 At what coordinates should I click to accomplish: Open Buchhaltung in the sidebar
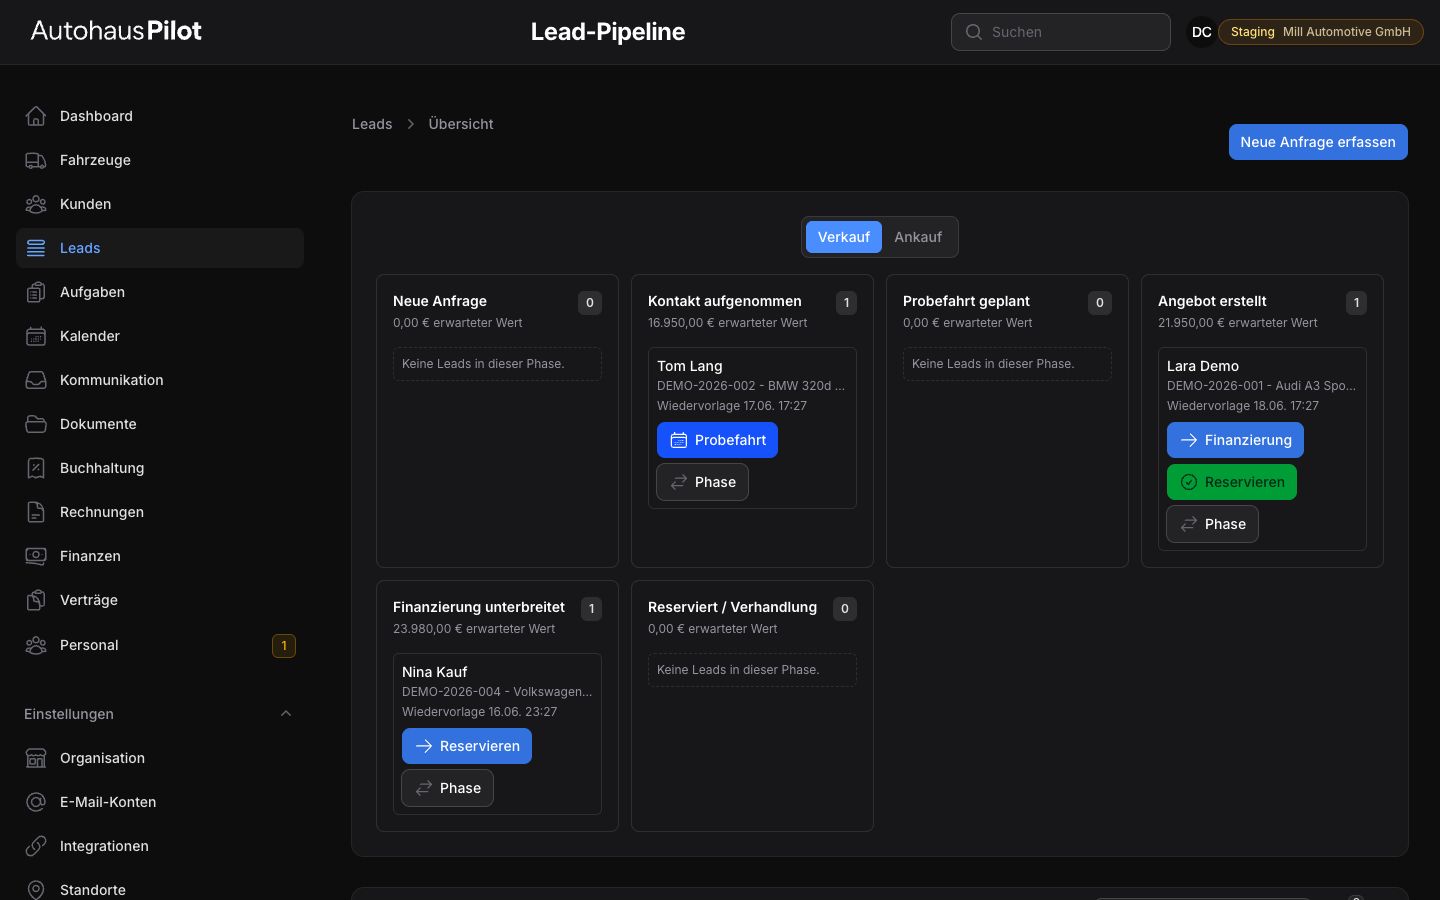[x=160, y=468]
